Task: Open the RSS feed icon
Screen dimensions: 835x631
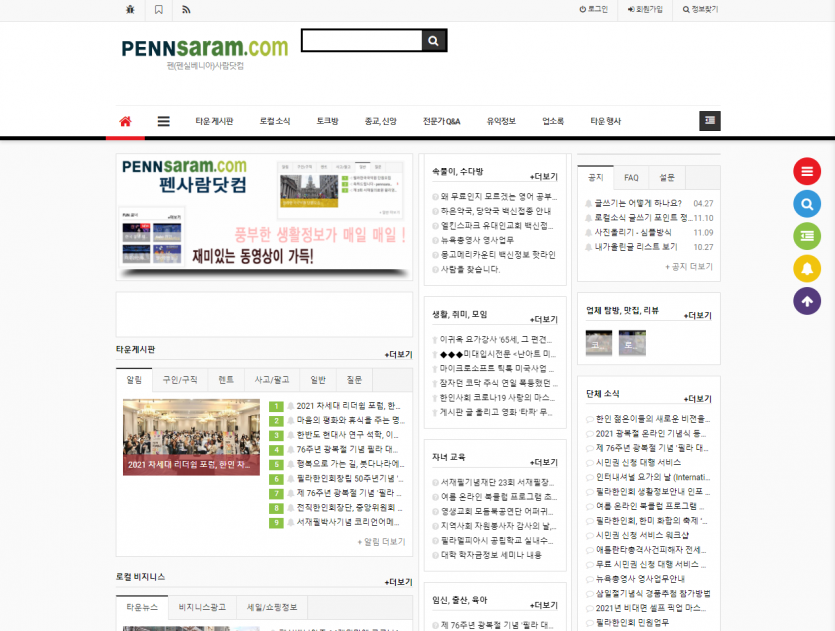Action: click(x=186, y=9)
